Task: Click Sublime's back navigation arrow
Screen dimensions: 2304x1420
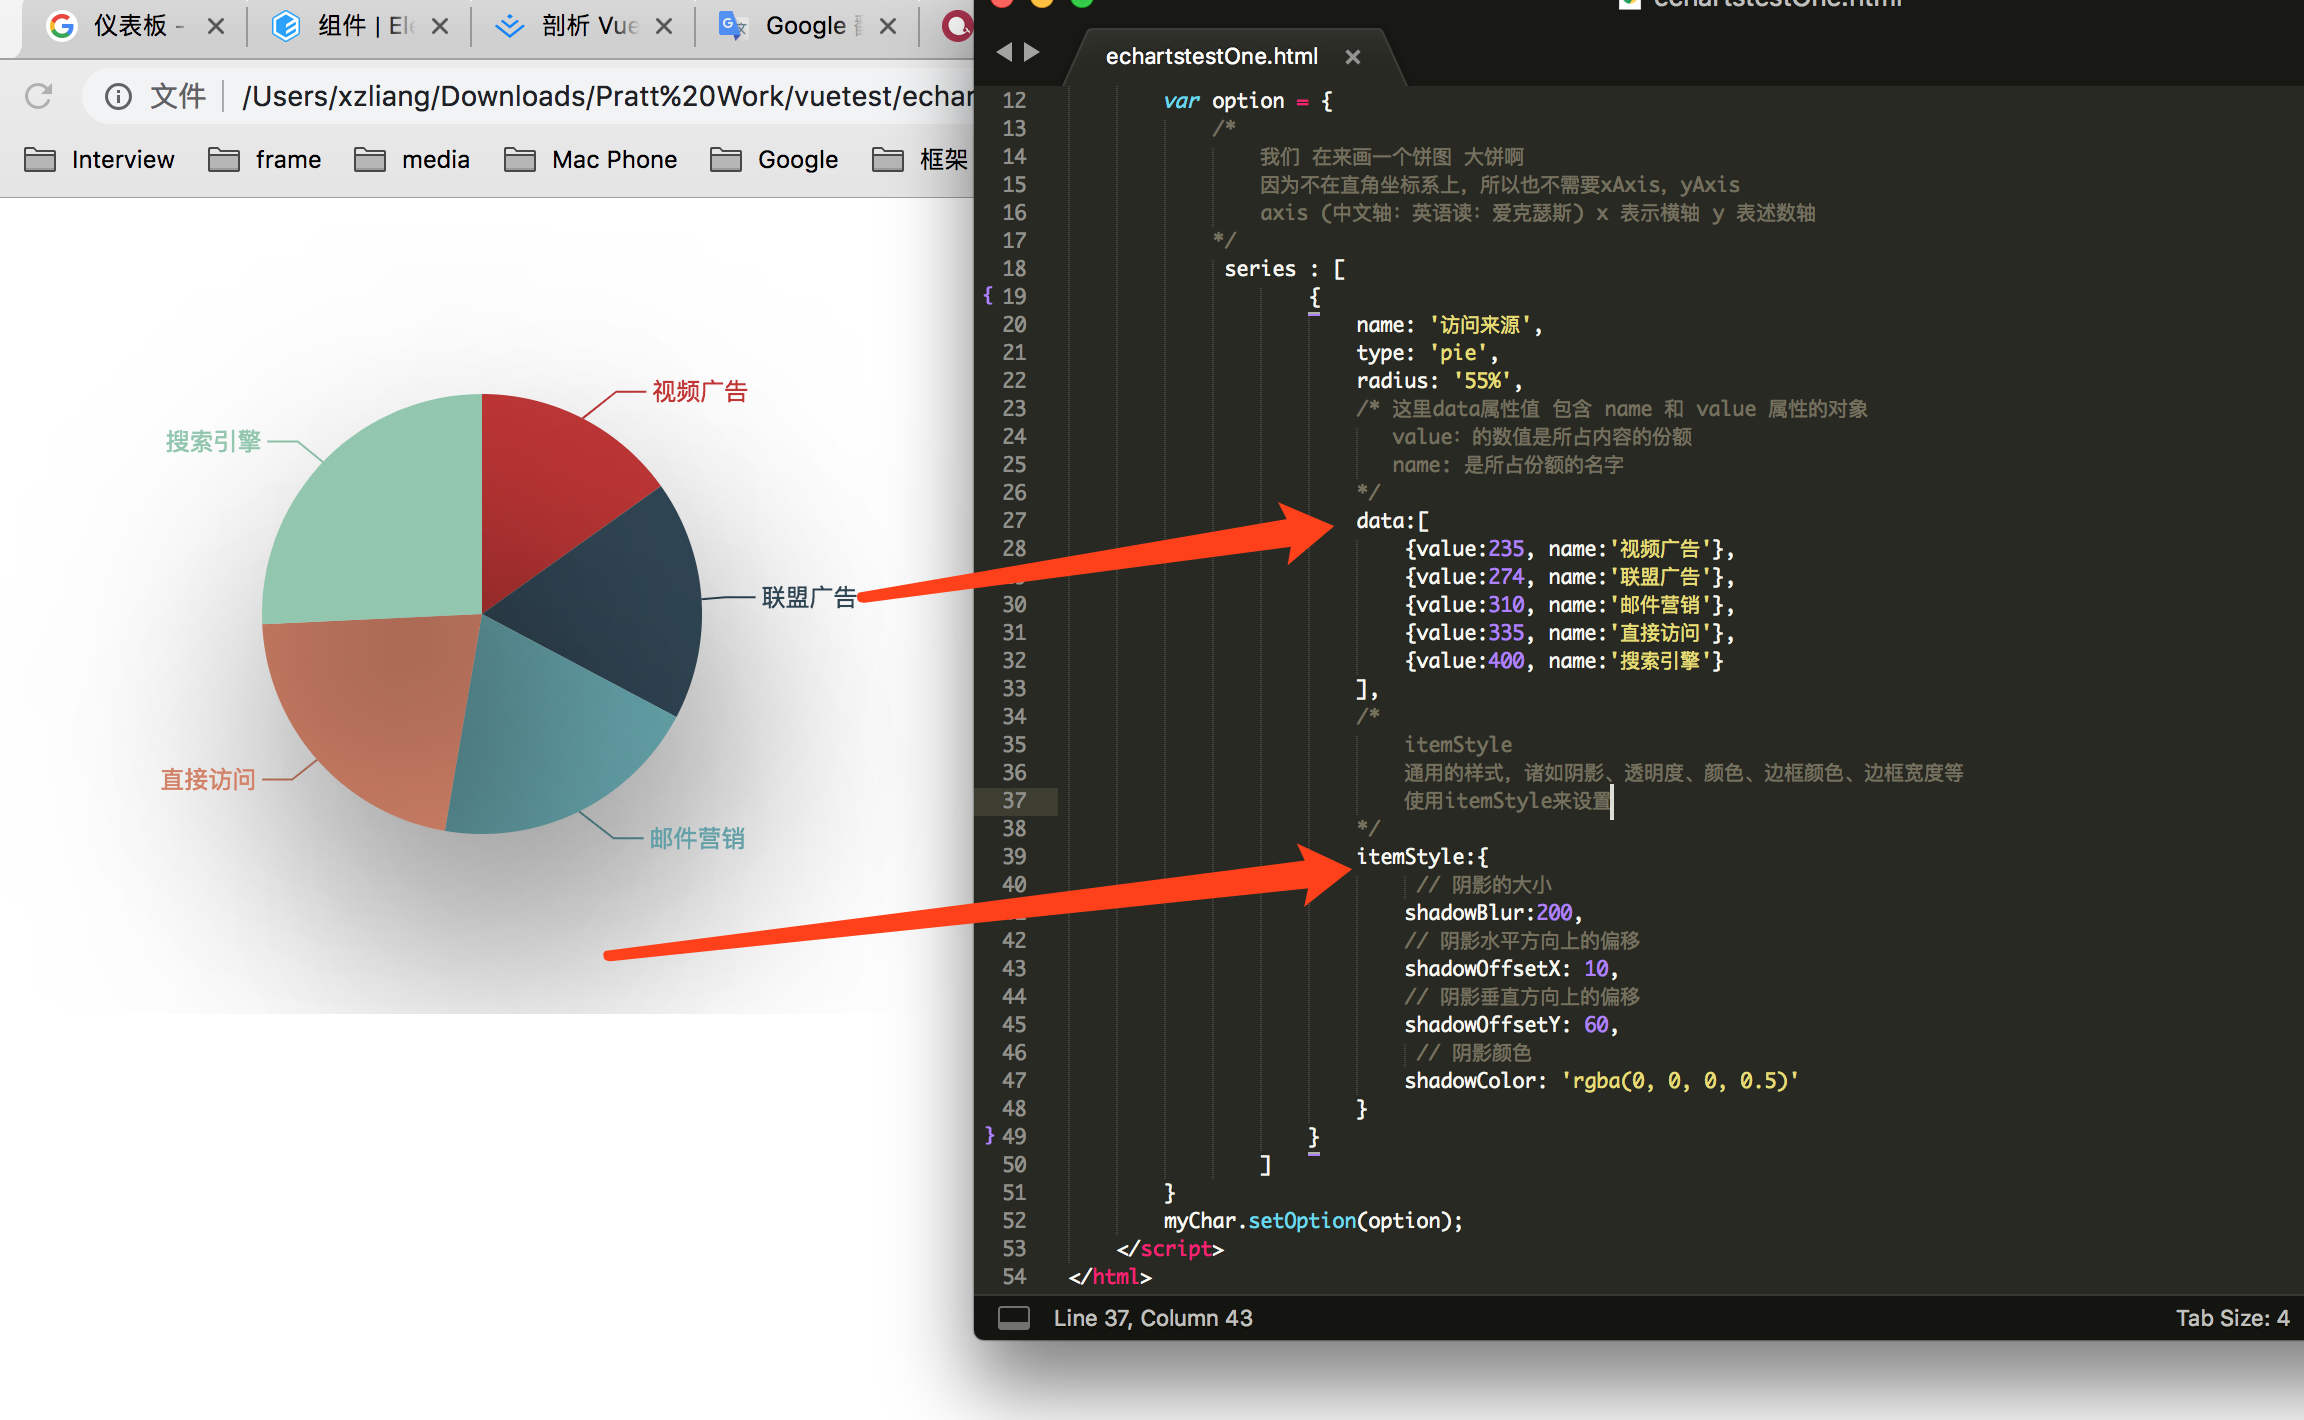Action: [x=1004, y=52]
